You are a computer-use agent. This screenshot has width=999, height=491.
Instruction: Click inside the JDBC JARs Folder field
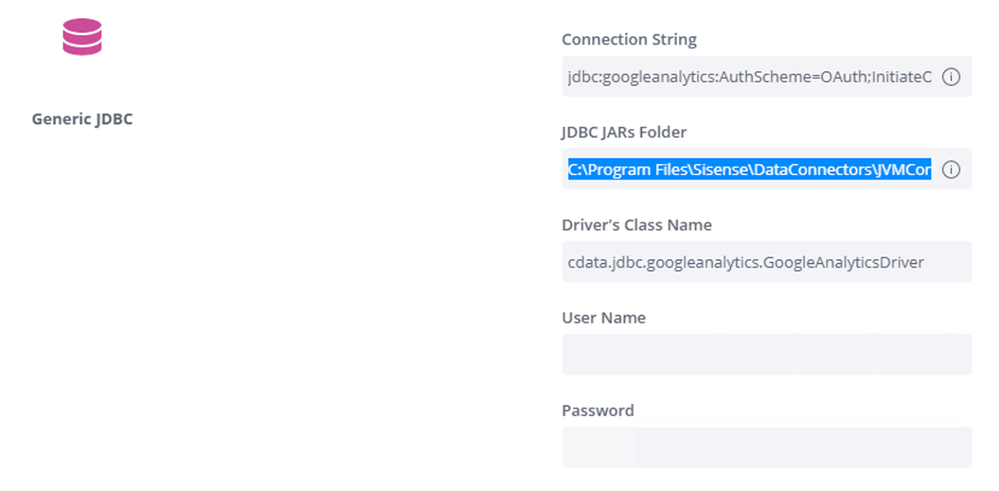tap(750, 170)
